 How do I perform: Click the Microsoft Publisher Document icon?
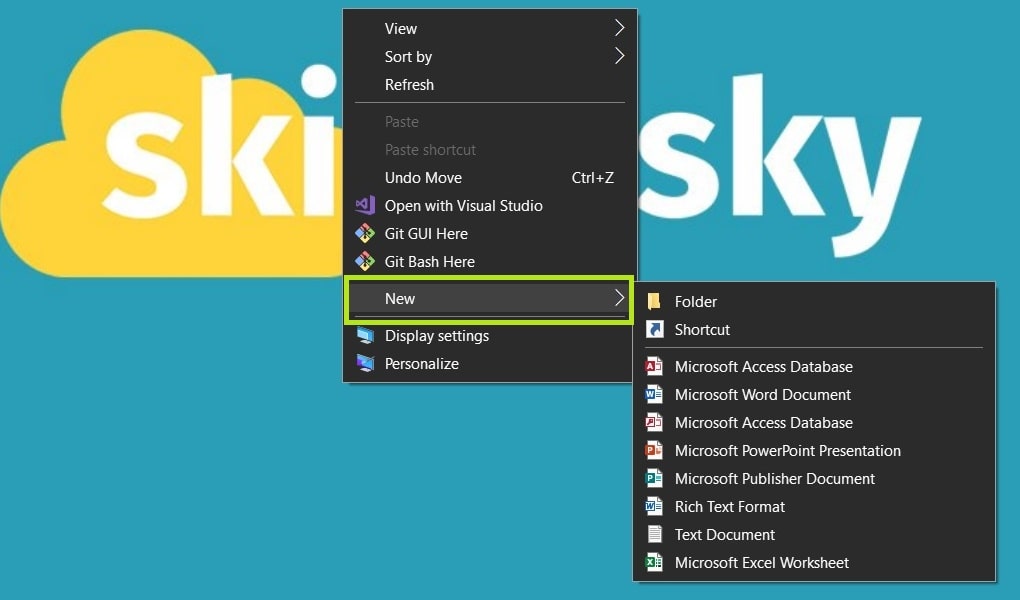click(654, 478)
